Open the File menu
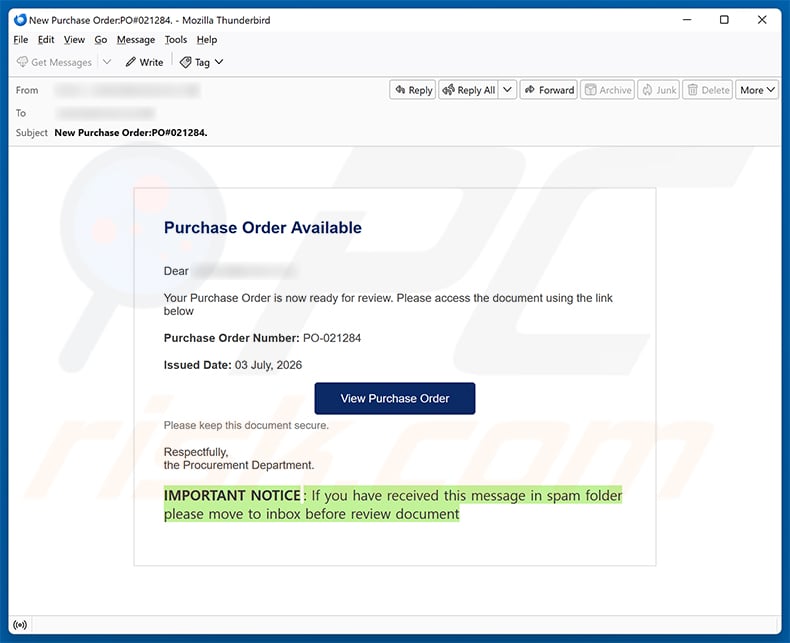Image resolution: width=790 pixels, height=643 pixels. tap(21, 40)
